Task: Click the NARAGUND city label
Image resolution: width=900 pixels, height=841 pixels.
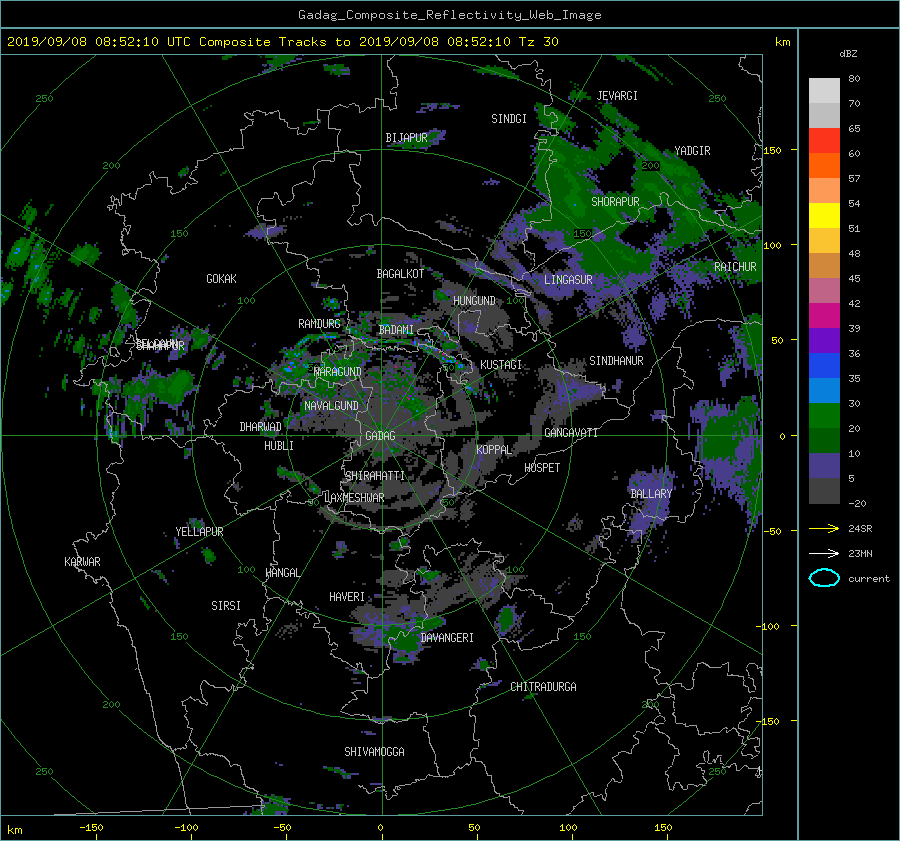Action: click(x=338, y=372)
